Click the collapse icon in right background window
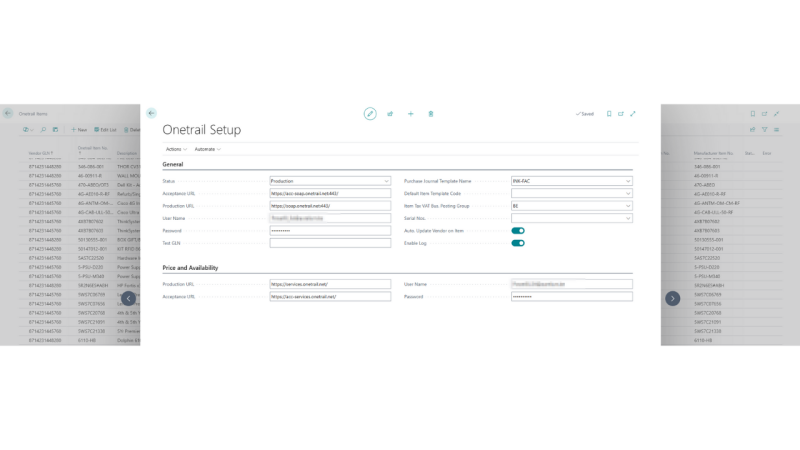The height and width of the screenshot is (450, 800). pyautogui.click(x=777, y=114)
